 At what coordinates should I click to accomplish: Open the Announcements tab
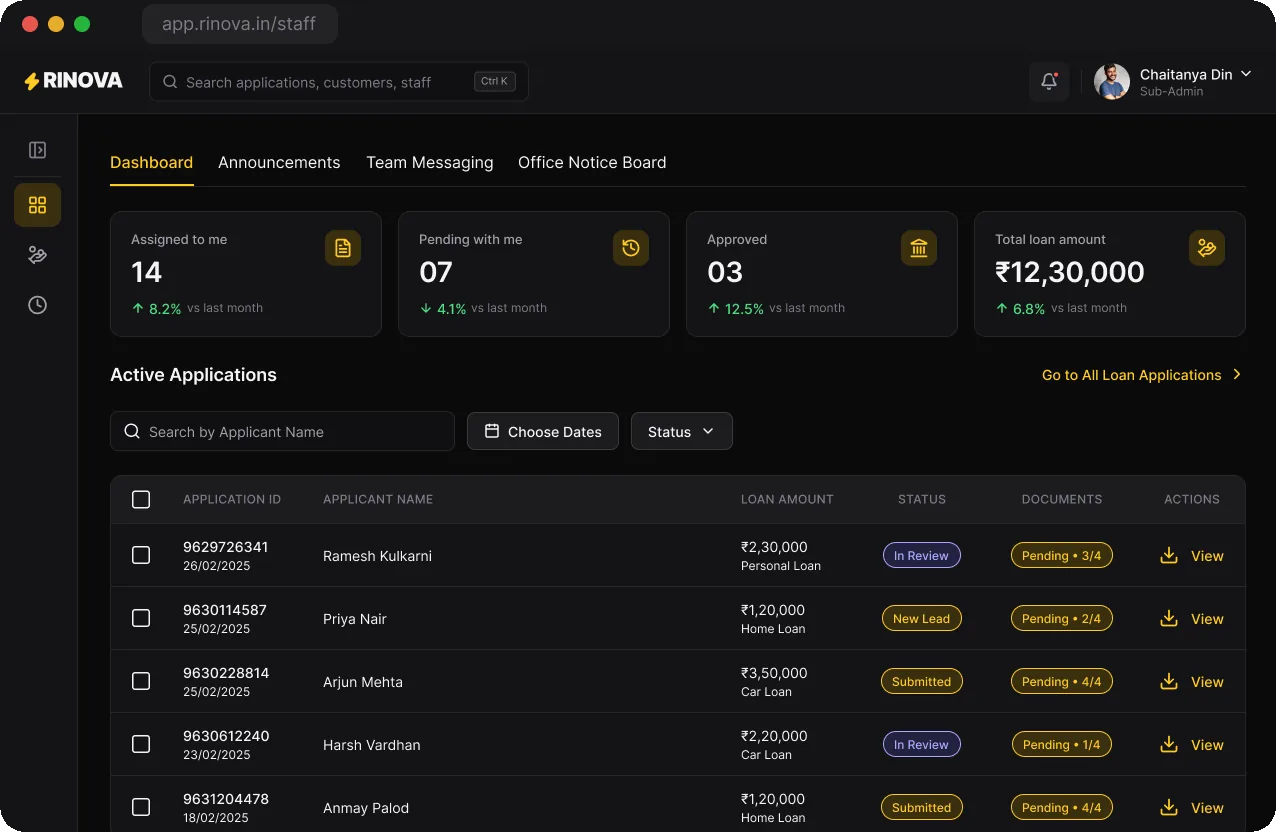click(279, 162)
